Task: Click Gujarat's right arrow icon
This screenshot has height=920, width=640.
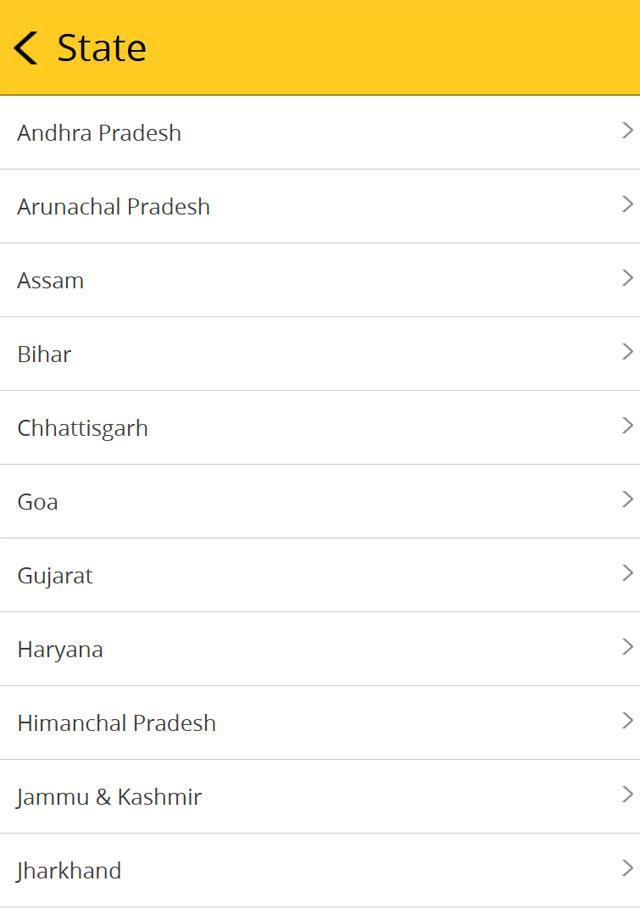Action: (627, 574)
